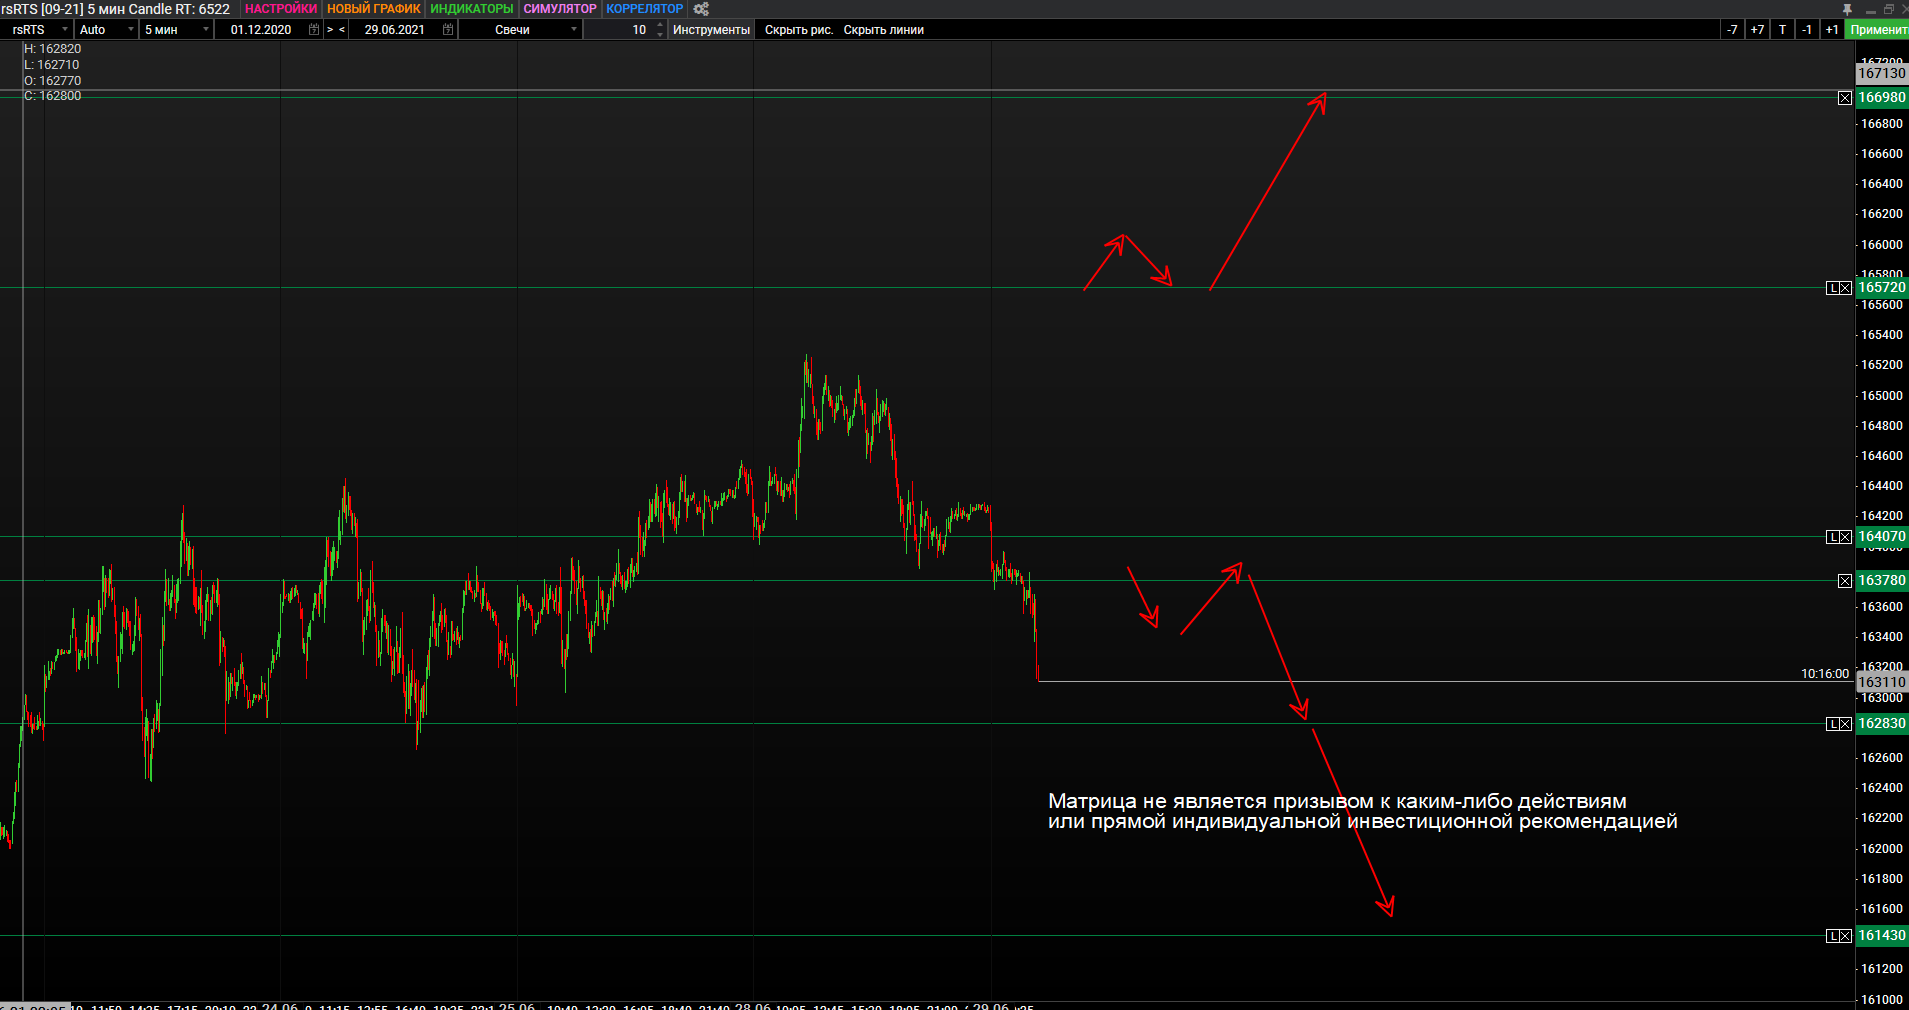Open the ИНДИКАТОРЫ menu
This screenshot has width=1909, height=1010.
point(472,9)
